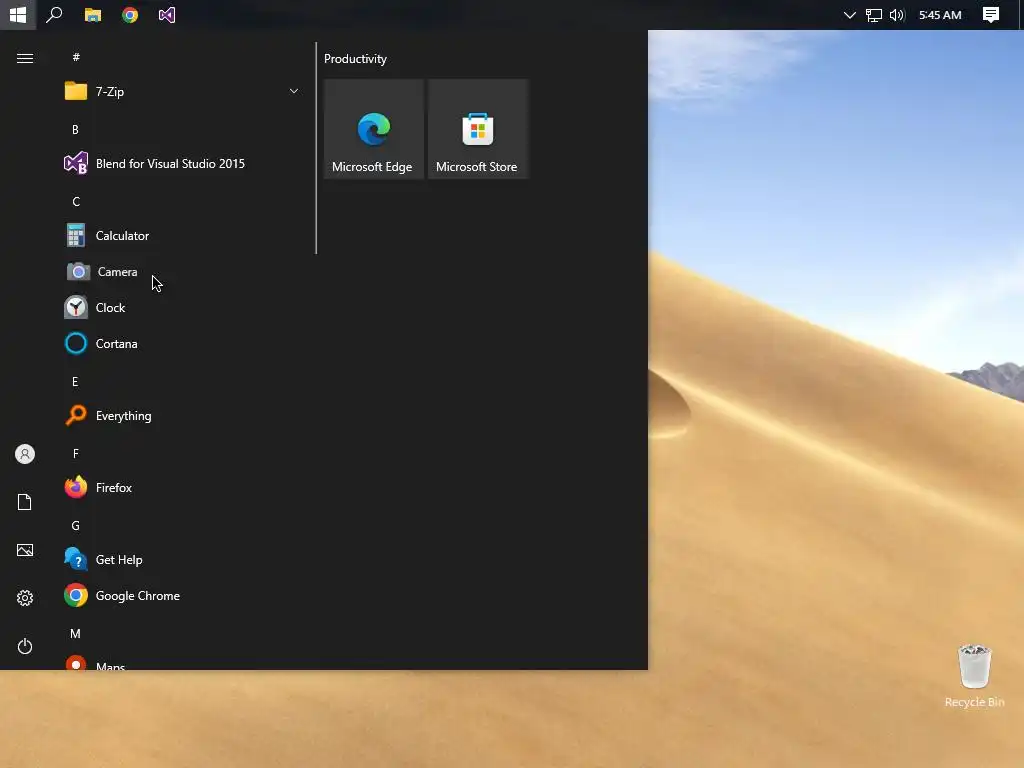Viewport: 1024px width, 768px height.
Task: Click the C letter header
Action: coord(76,202)
